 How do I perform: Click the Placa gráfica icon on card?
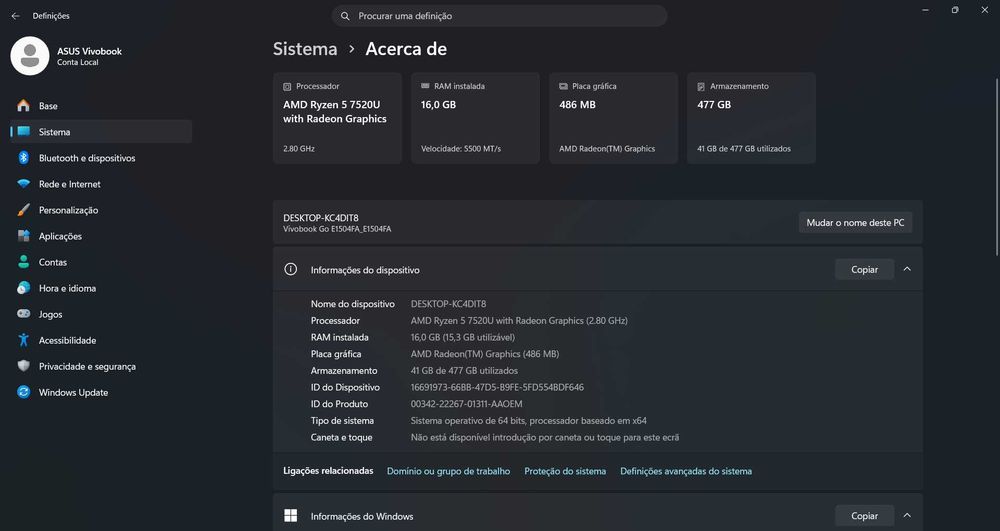(x=564, y=86)
